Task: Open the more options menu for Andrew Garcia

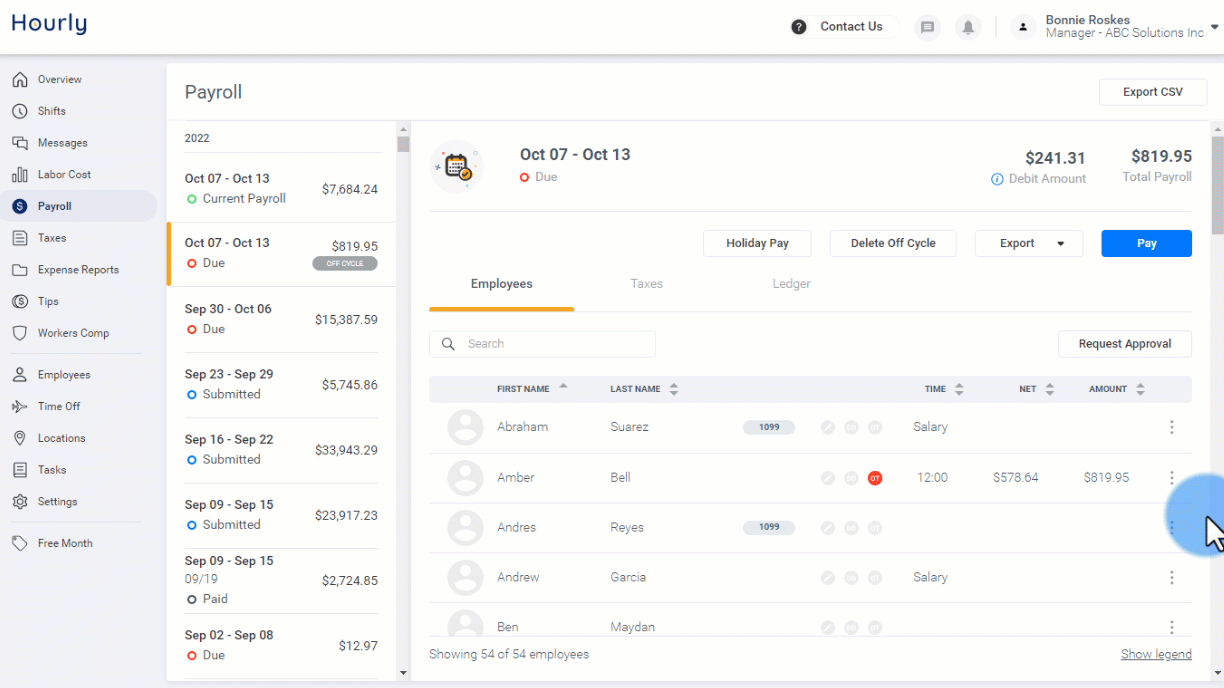Action: [x=1172, y=577]
